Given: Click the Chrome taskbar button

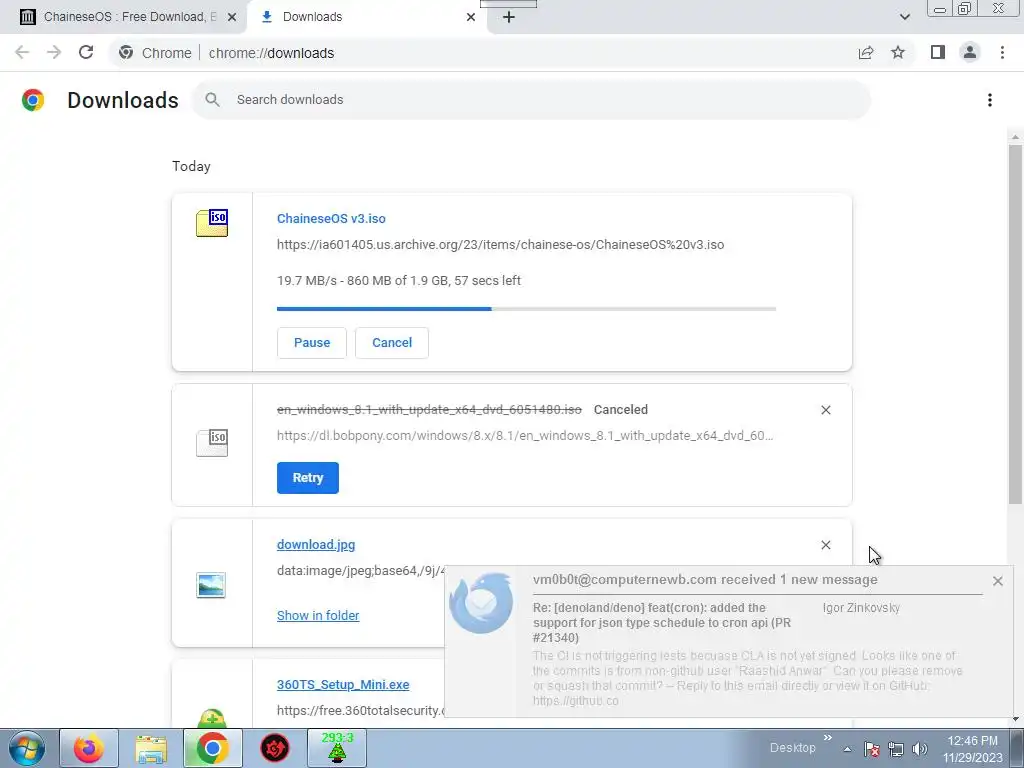Looking at the screenshot, I should coord(212,748).
